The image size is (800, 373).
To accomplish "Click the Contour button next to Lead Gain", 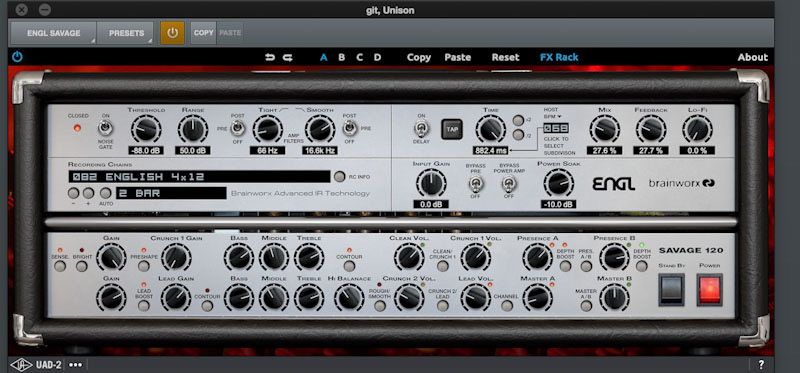I will point(207,306).
